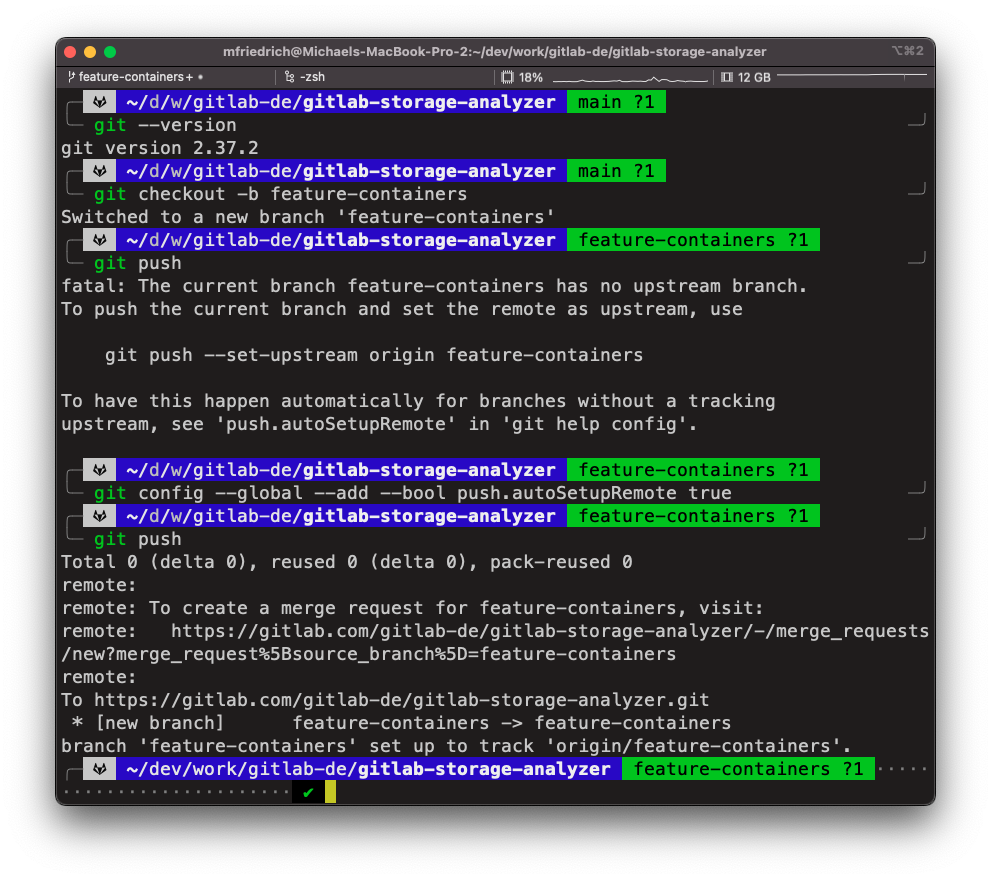Click the GitLab tanuki icon in the first prompt

point(99,101)
